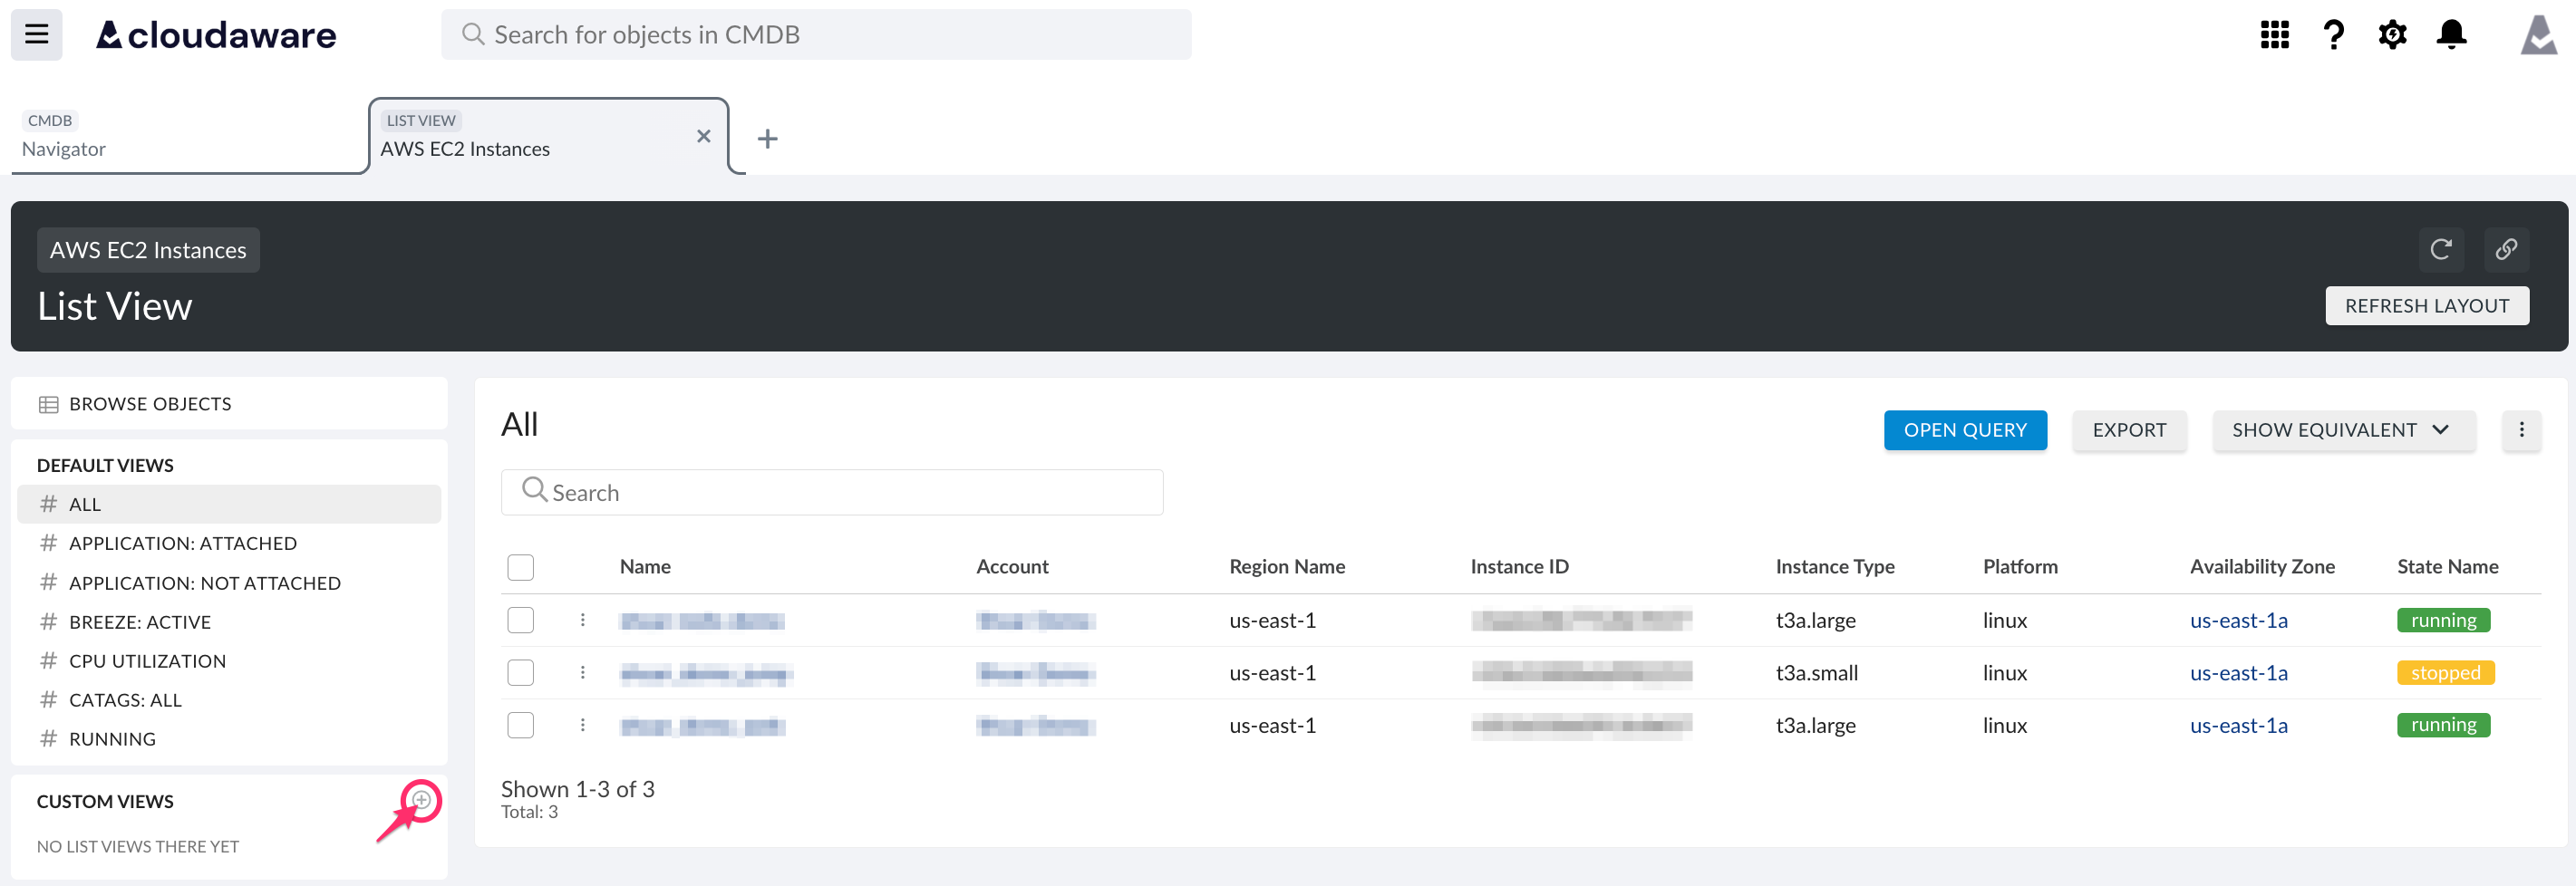Image resolution: width=2576 pixels, height=886 pixels.
Task: Click inside the table Search field
Action: (x=833, y=492)
